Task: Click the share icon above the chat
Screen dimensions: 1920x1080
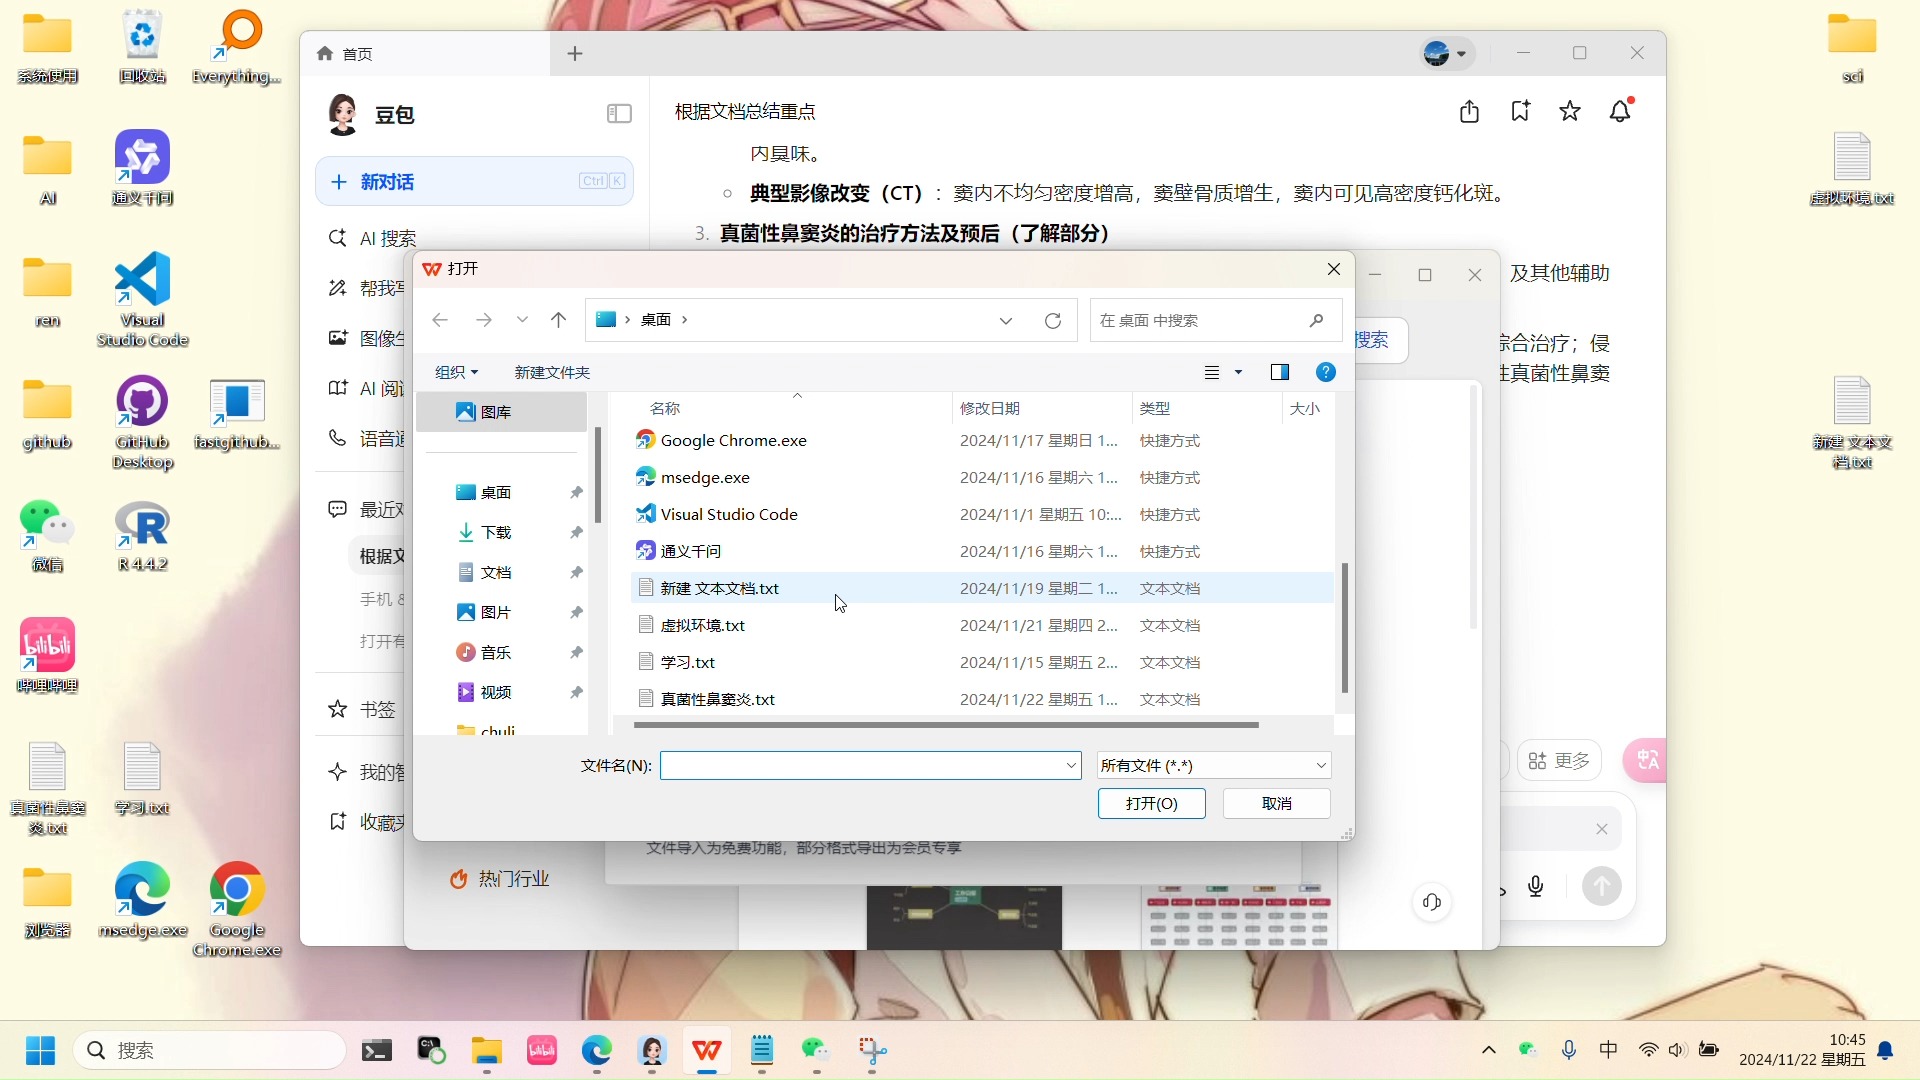Action: click(x=1469, y=111)
